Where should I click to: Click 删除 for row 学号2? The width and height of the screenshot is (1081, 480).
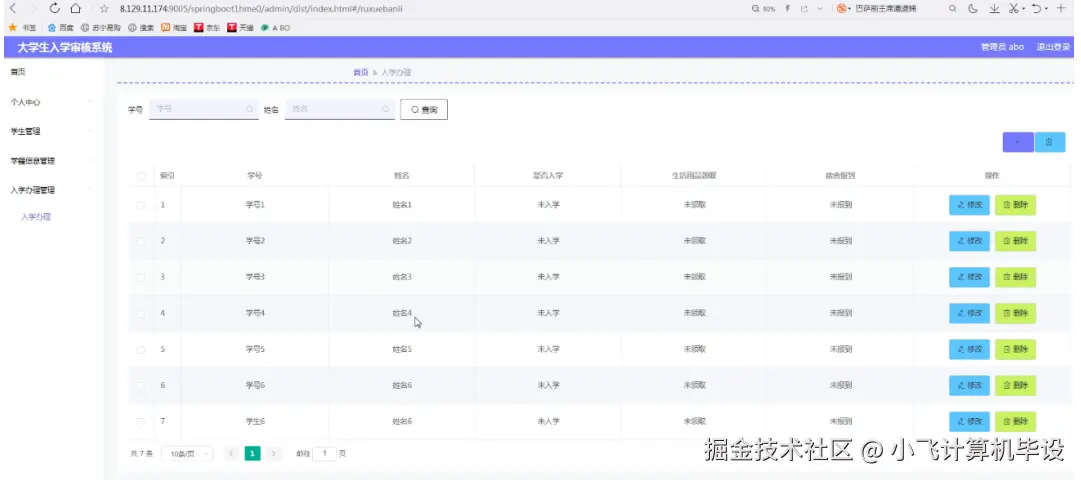[x=1015, y=241]
